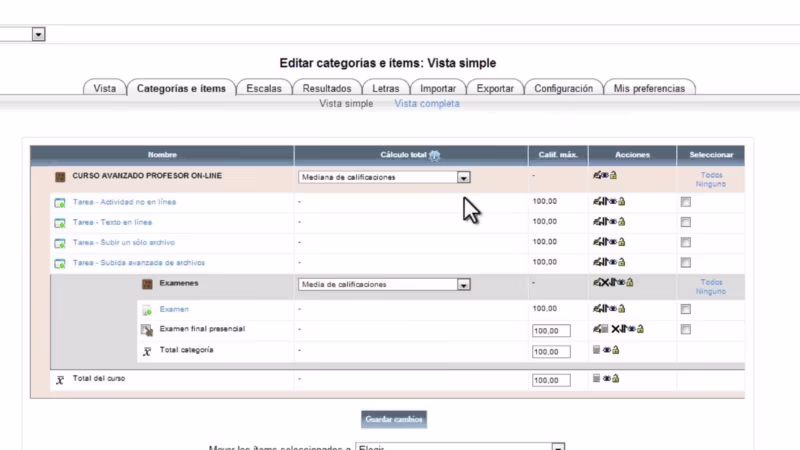This screenshot has height=450, width=800.
Task: Open calculator for Examen final presencial
Action: [x=605, y=329]
